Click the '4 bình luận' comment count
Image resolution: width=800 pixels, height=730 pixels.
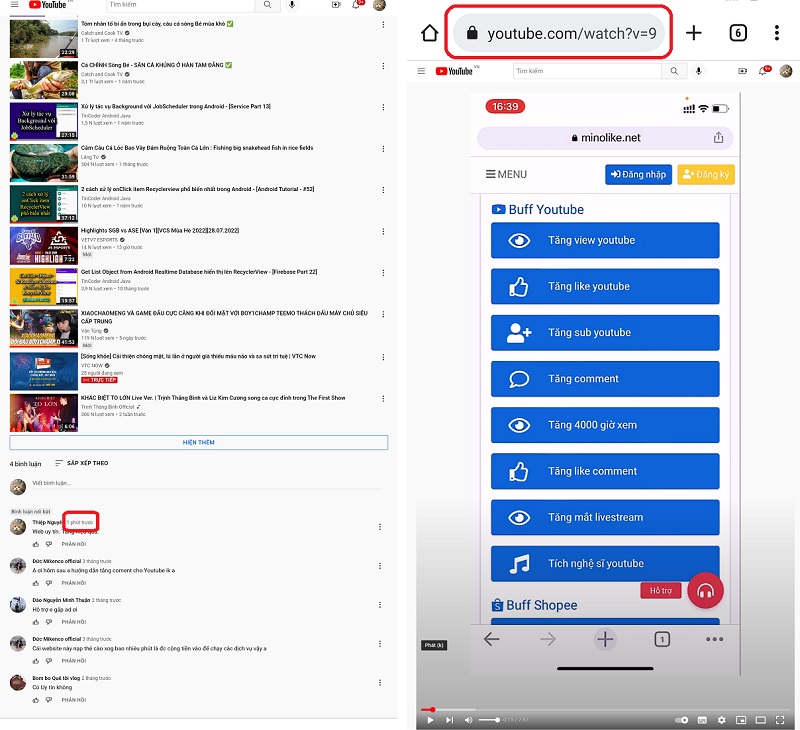pyautogui.click(x=26, y=464)
